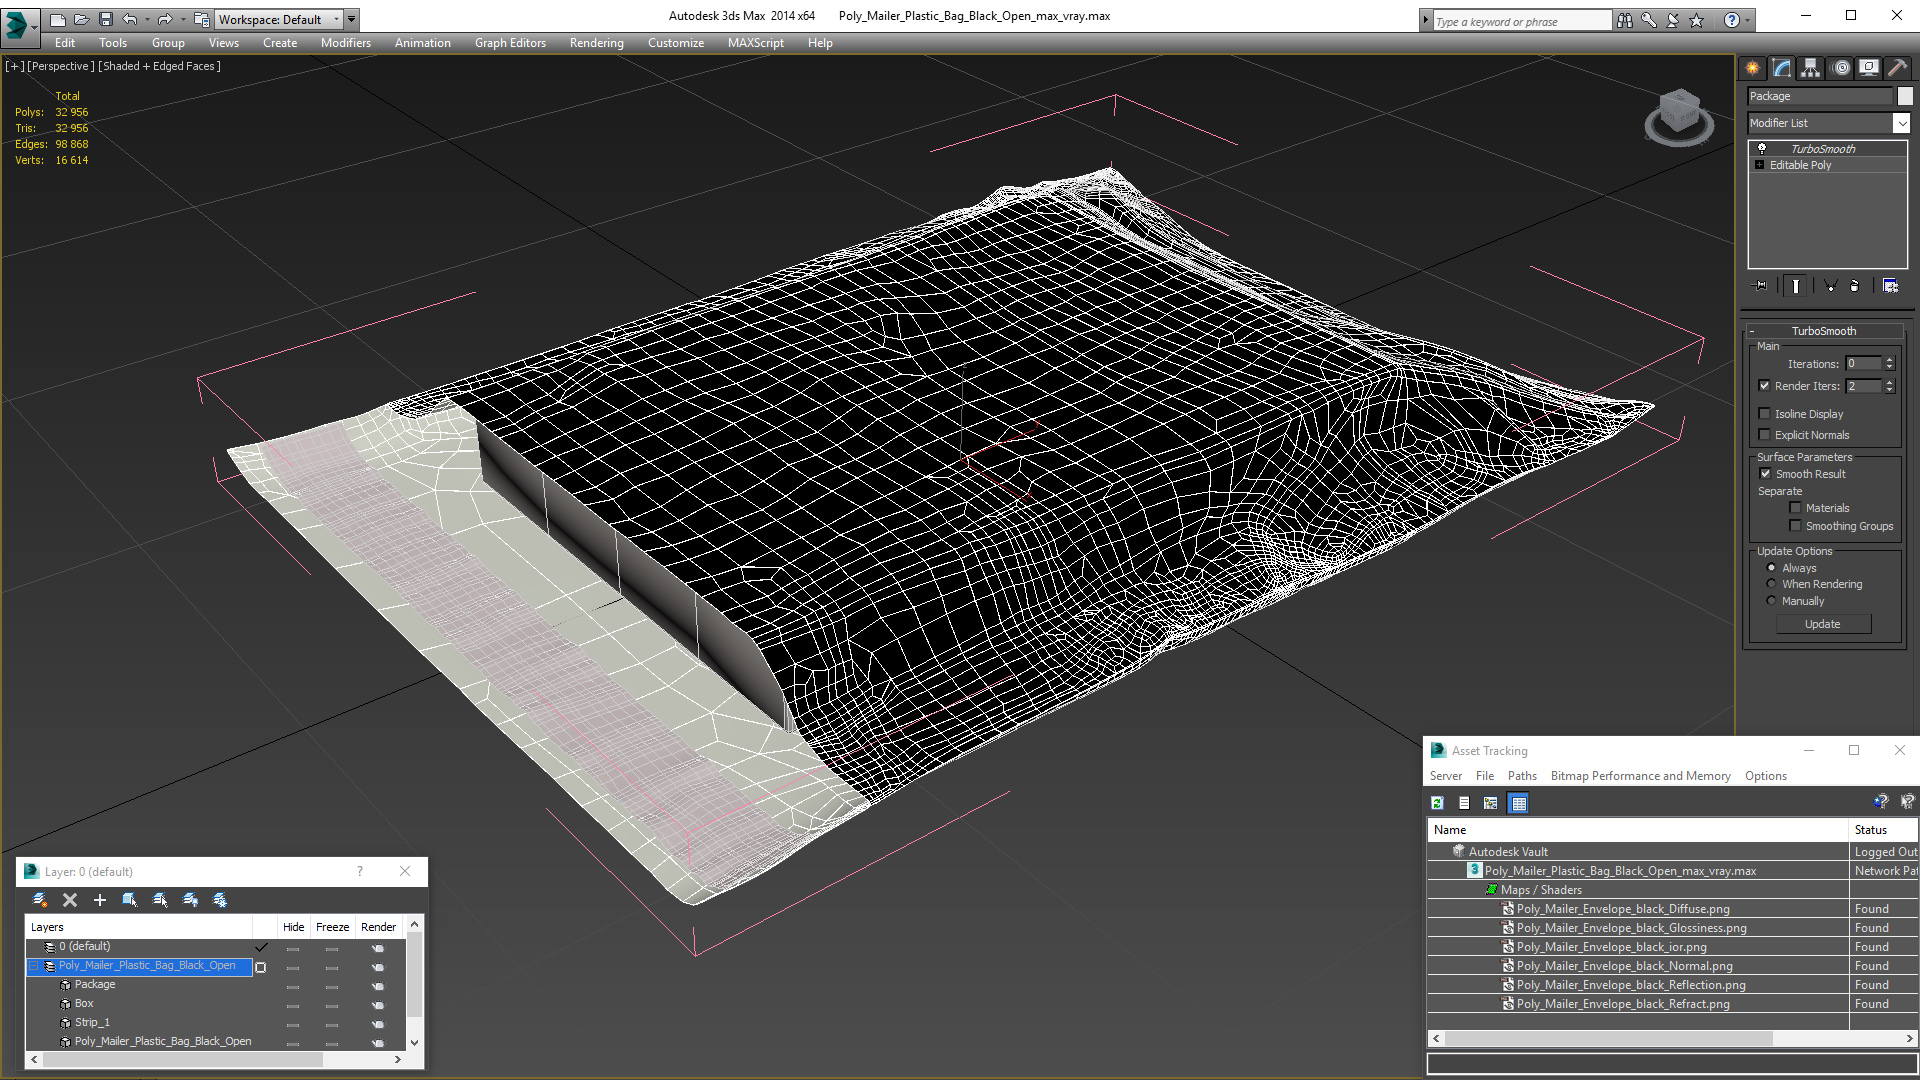Screen dimensions: 1920x1080
Task: Expand the Editable Poly stack entry
Action: 1759,165
